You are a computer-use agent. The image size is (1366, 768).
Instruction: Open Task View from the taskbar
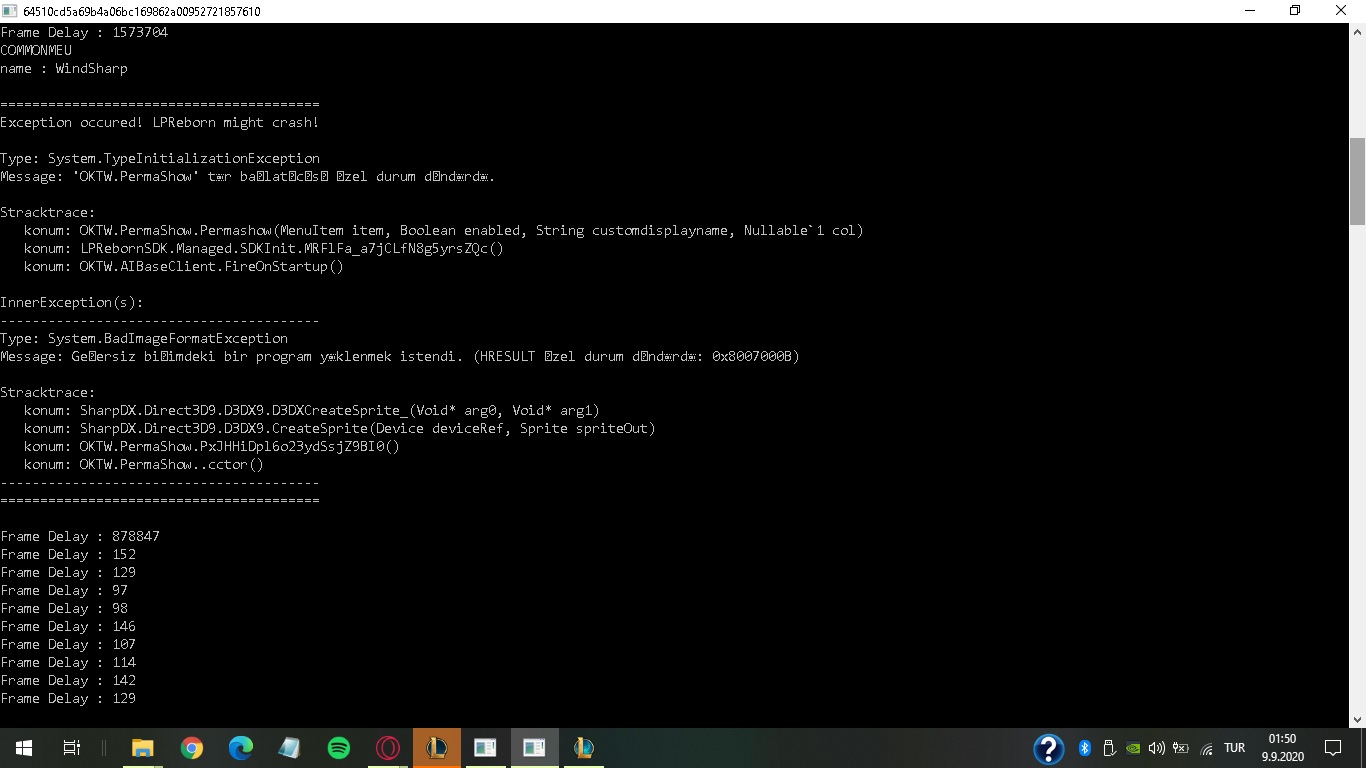click(x=72, y=748)
